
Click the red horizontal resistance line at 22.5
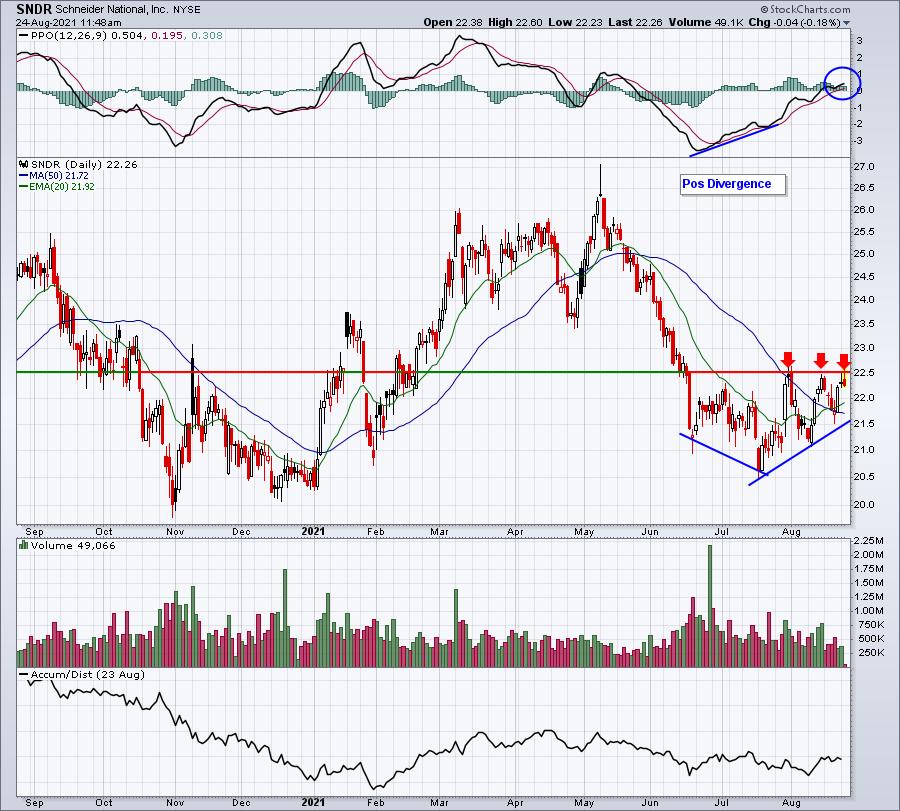tap(433, 372)
